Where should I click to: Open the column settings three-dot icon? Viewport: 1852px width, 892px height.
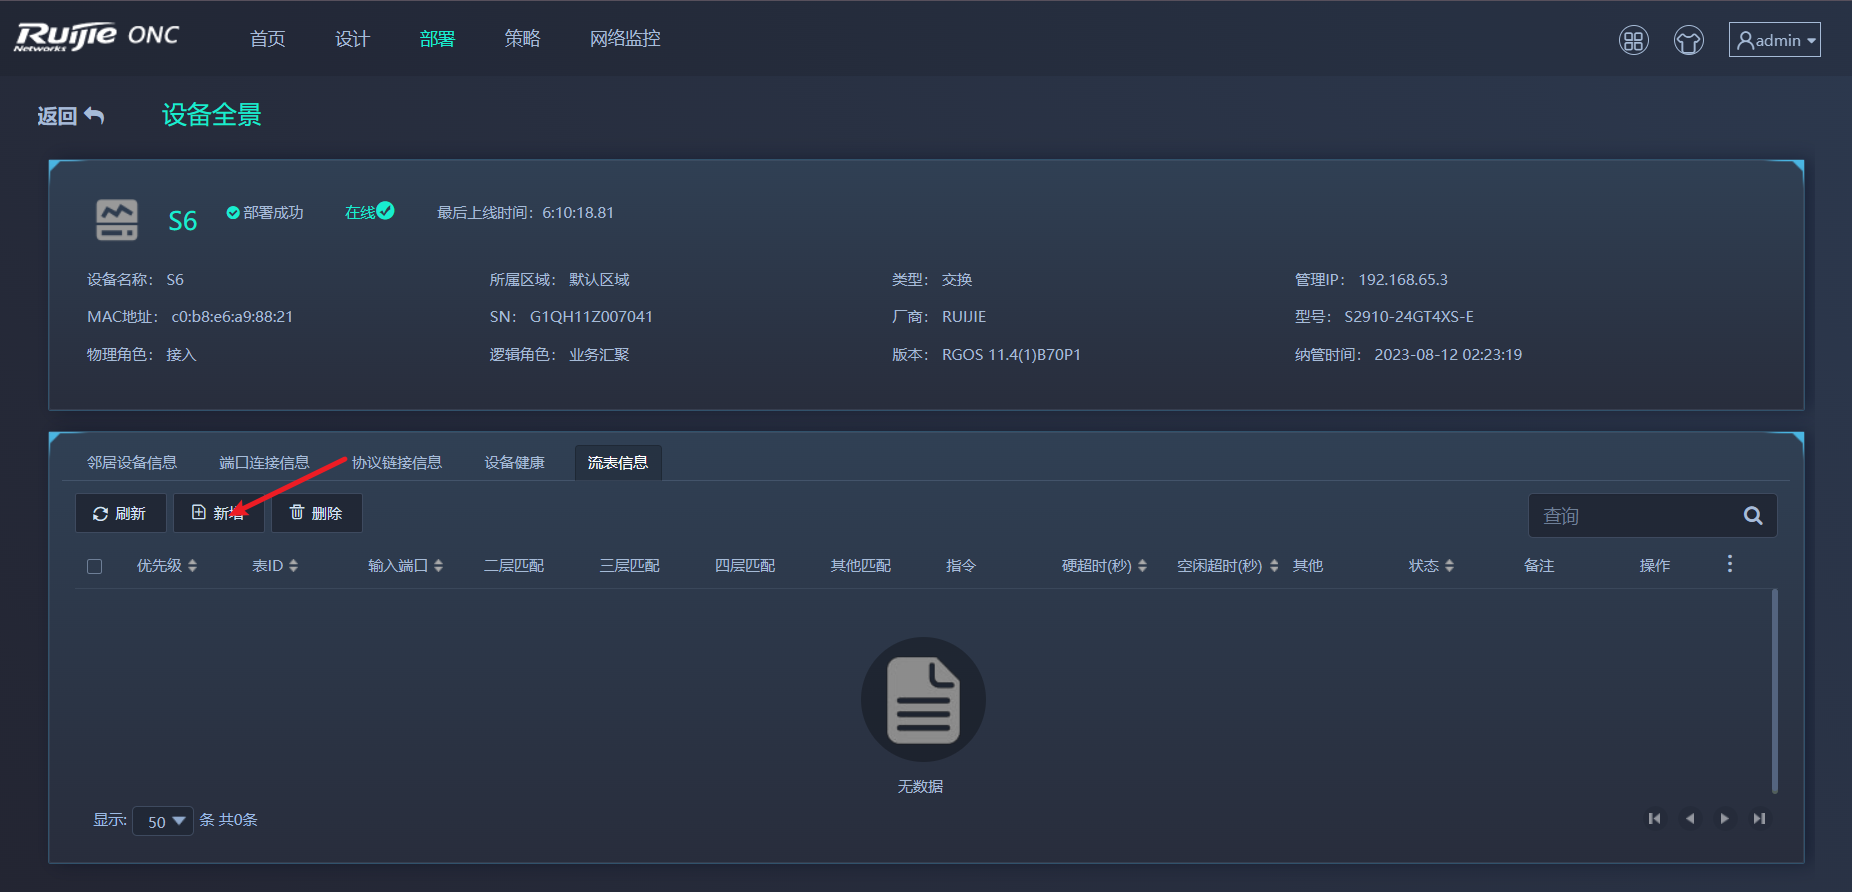[1729, 564]
